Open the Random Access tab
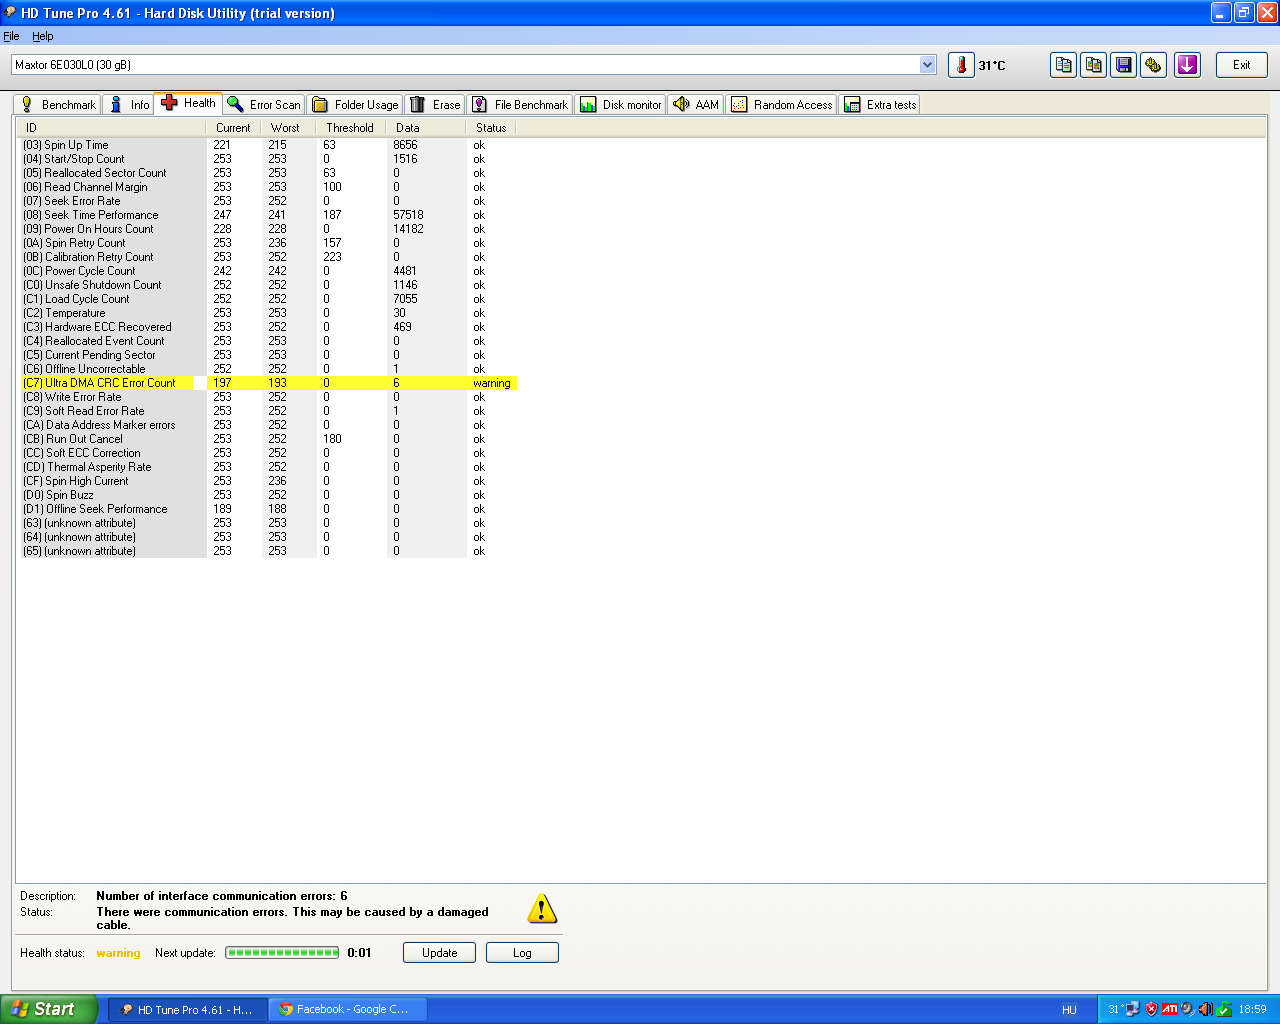This screenshot has width=1280, height=1024. (x=782, y=104)
